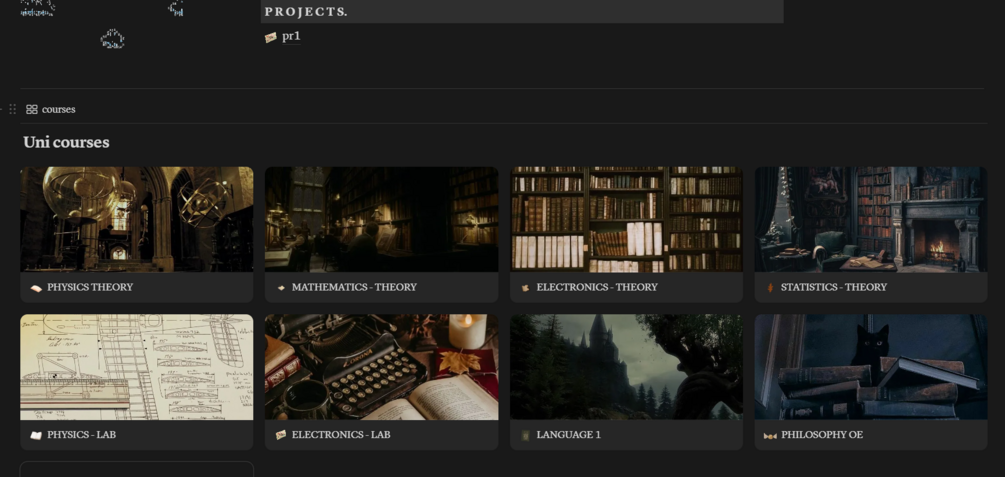Switch to the courses view tab

point(51,110)
